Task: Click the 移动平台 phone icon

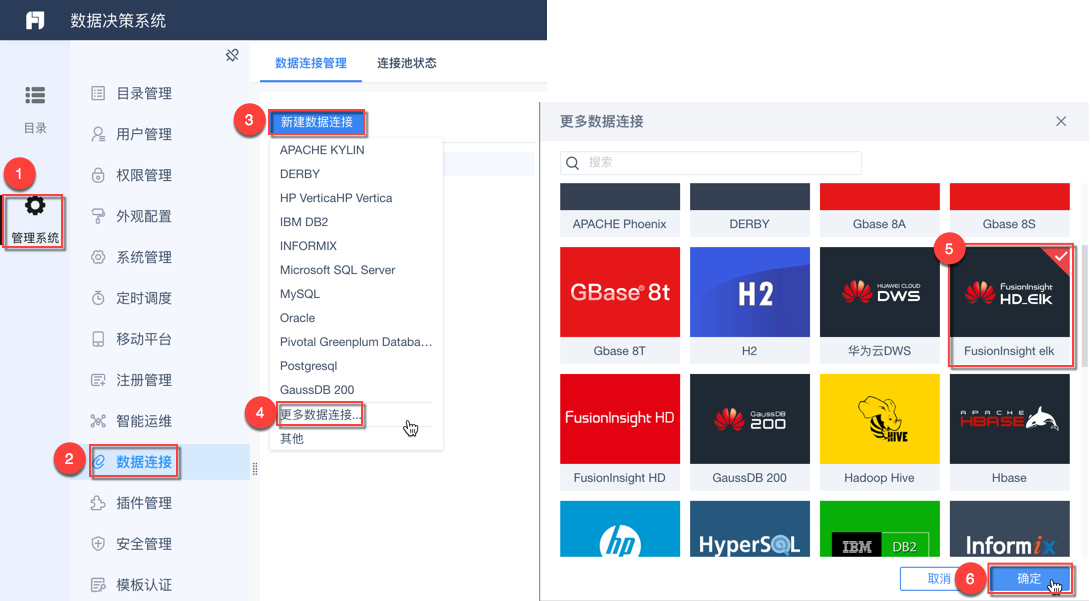Action: click(x=98, y=339)
